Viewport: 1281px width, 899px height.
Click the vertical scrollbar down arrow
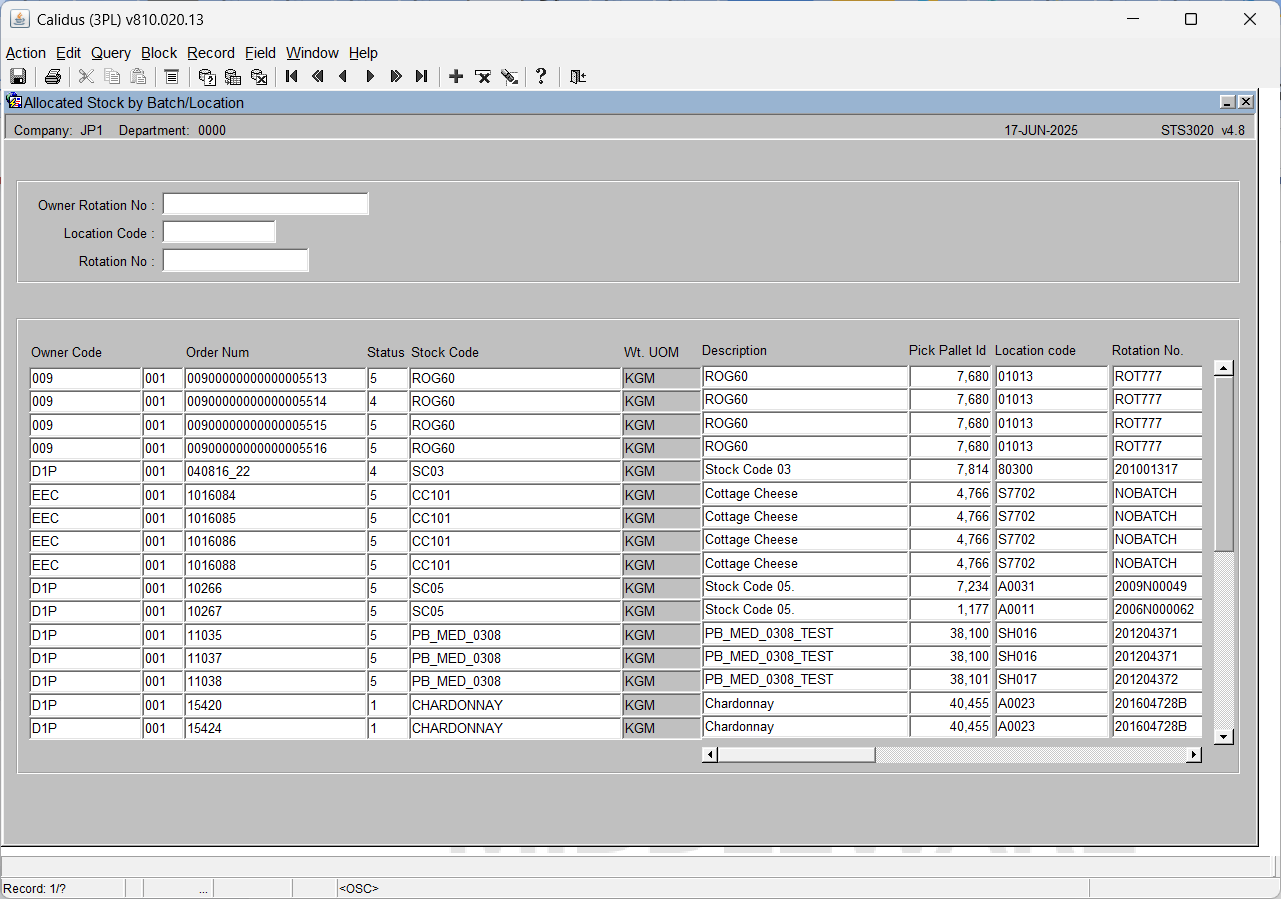[x=1223, y=737]
